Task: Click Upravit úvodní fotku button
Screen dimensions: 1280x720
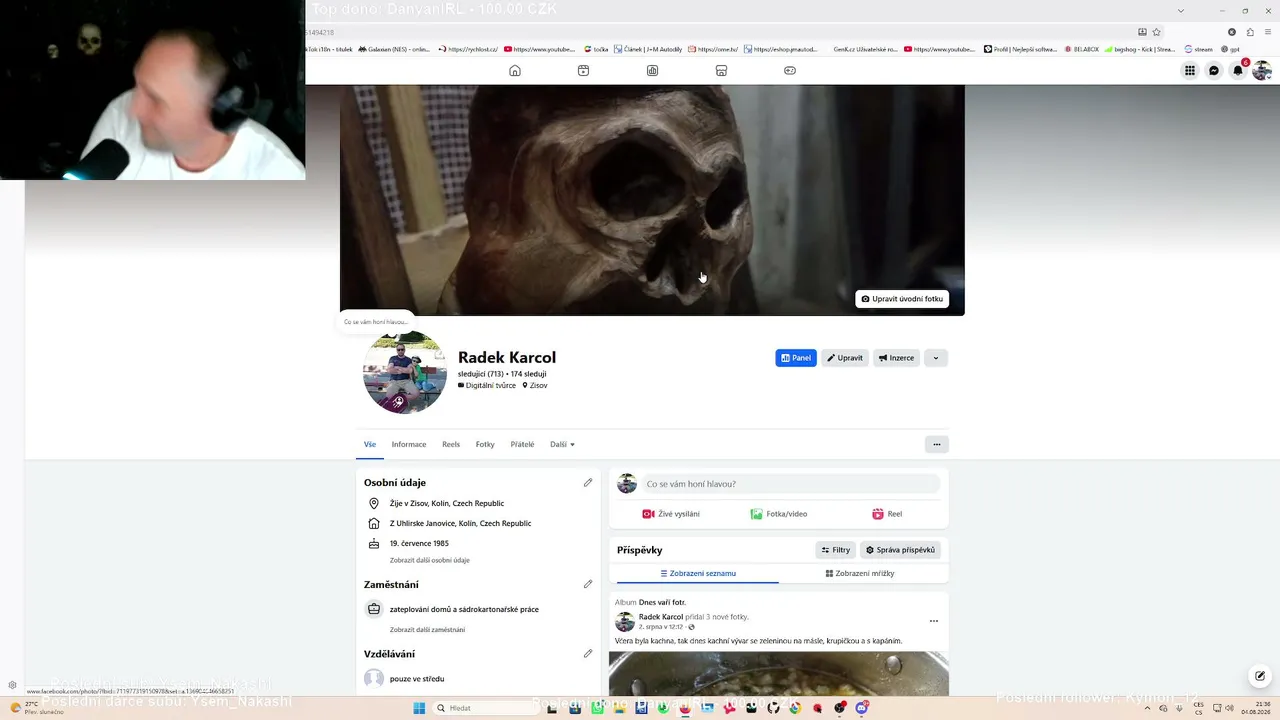Action: tap(902, 299)
